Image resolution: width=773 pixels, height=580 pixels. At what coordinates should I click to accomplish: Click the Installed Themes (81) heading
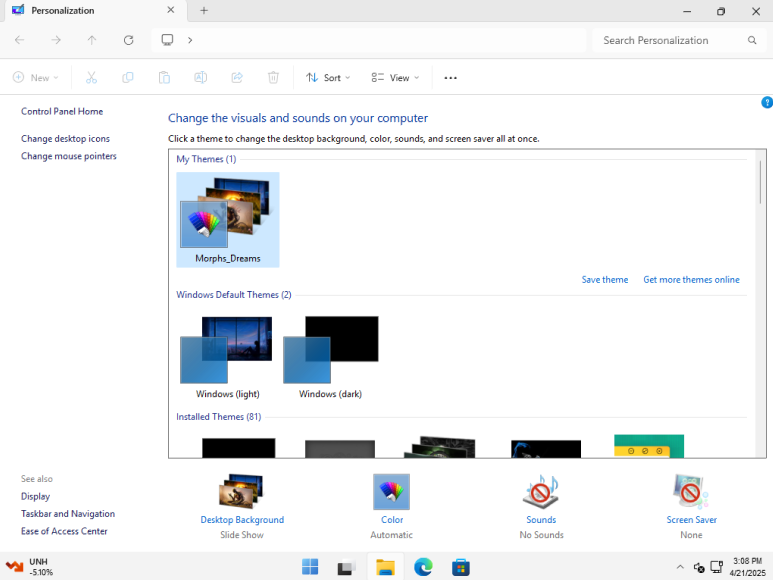(x=218, y=417)
